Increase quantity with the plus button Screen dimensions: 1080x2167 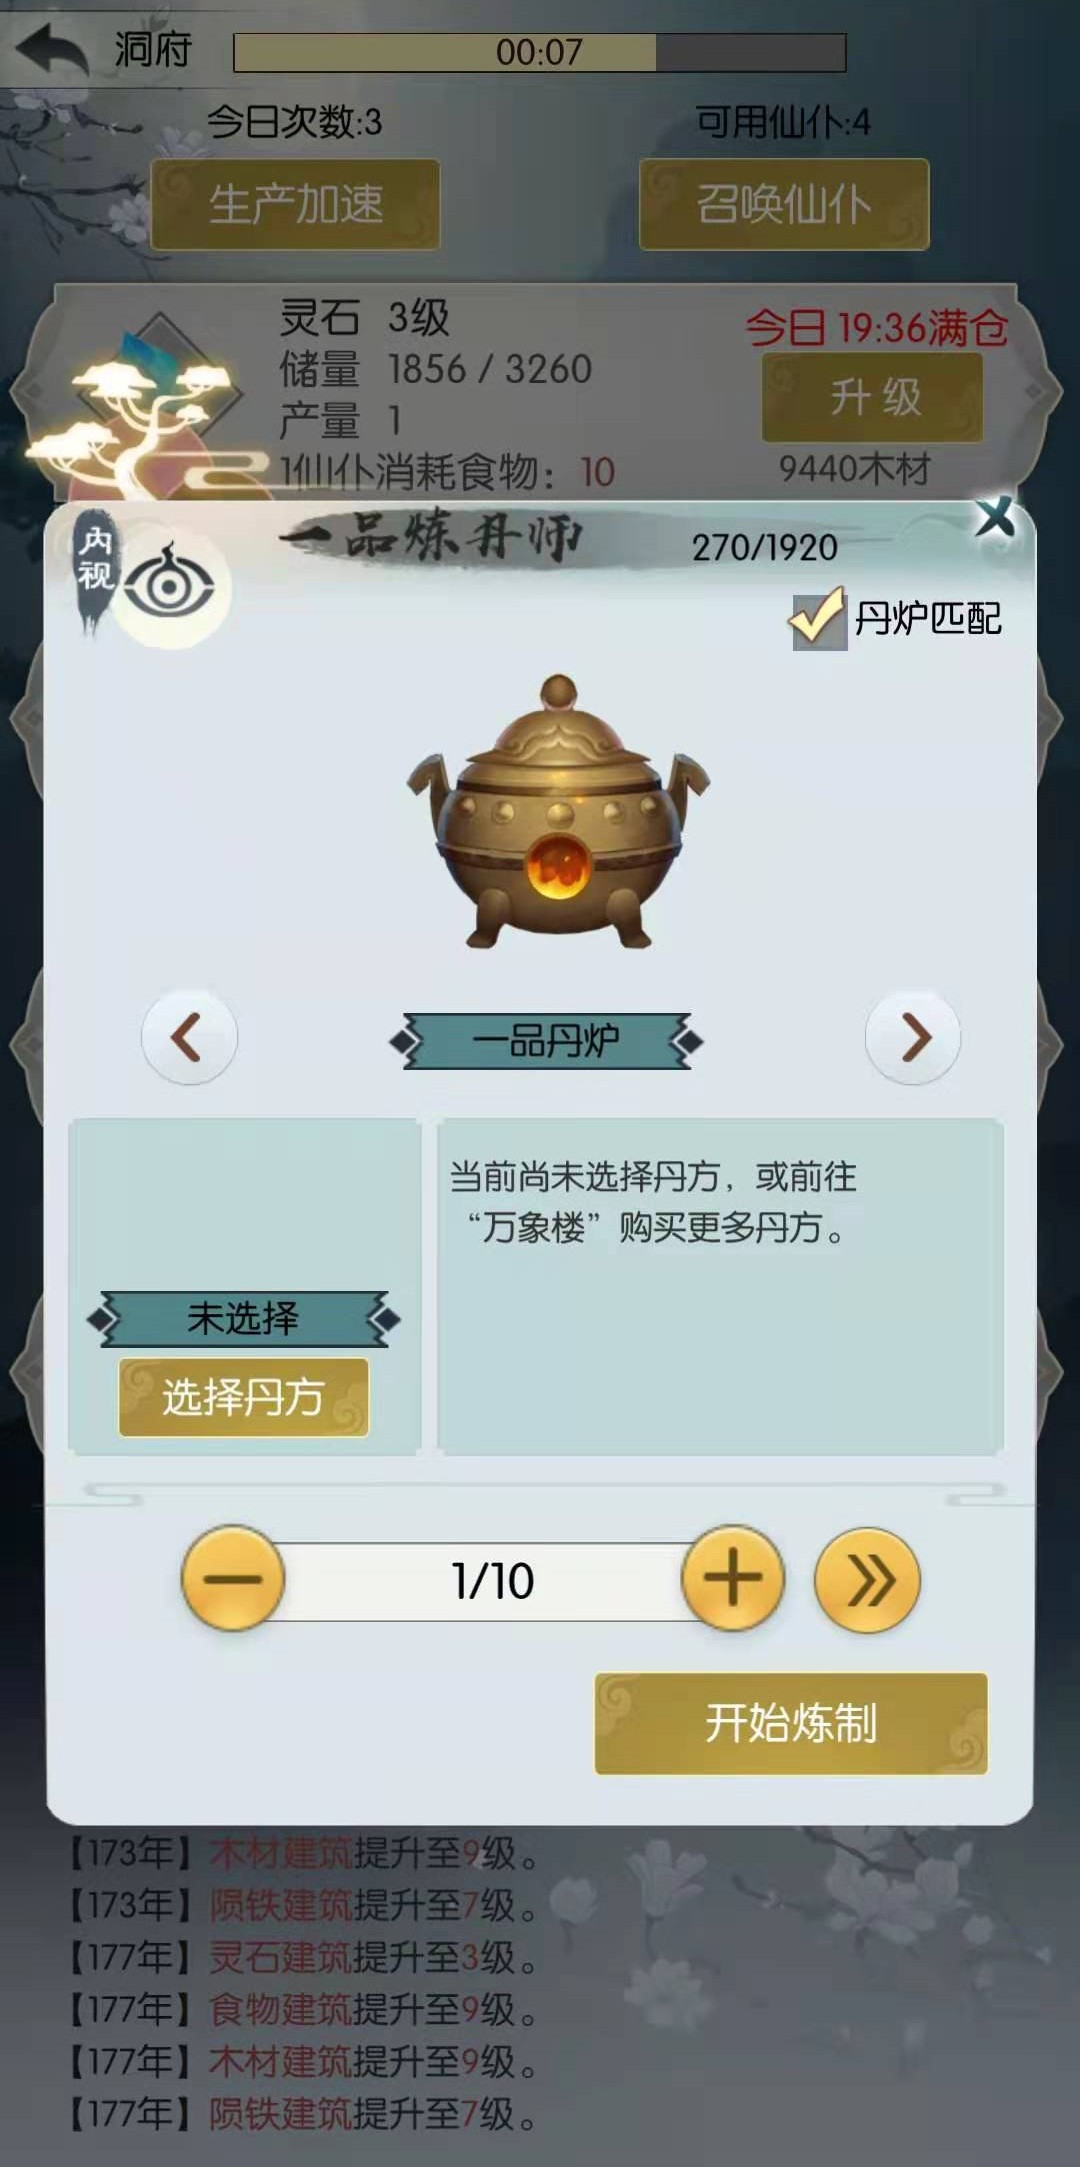(733, 1577)
